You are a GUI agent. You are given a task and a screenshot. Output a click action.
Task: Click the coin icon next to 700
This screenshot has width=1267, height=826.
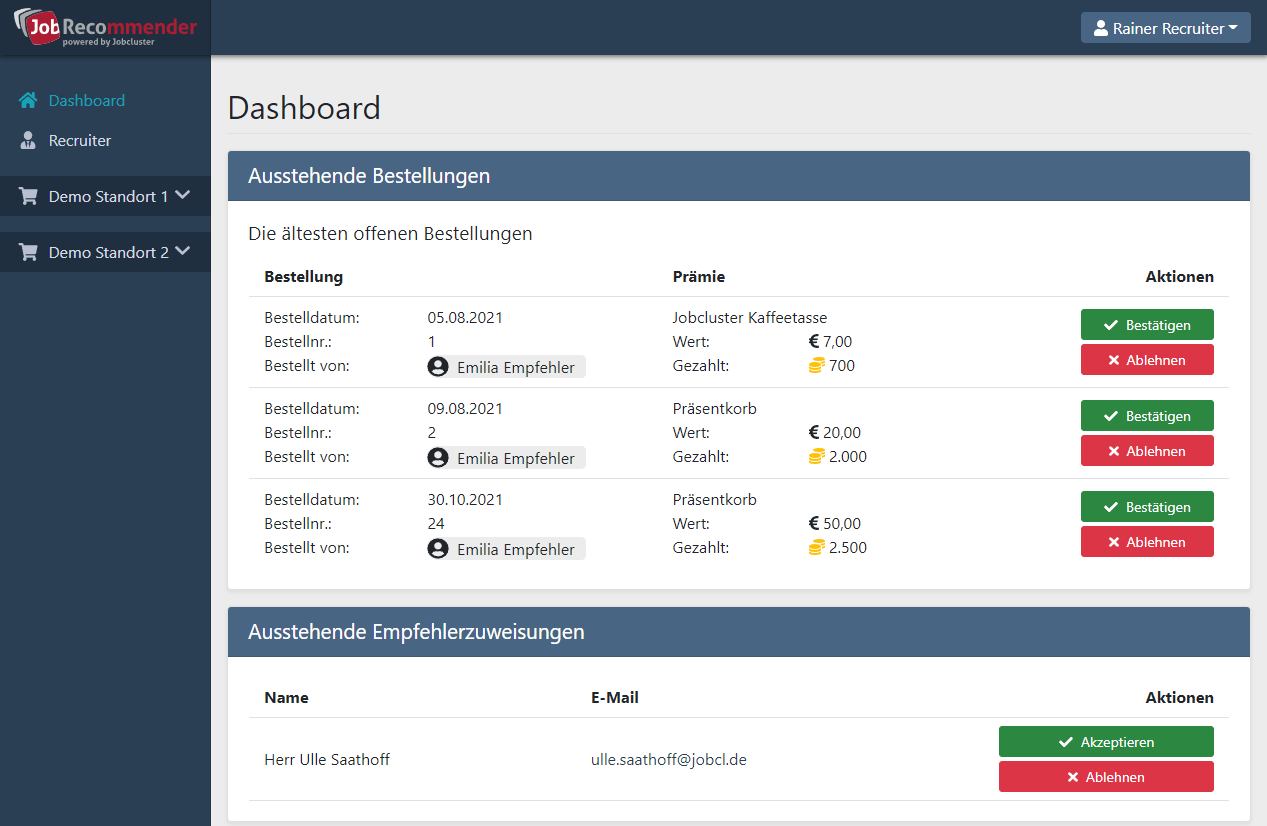click(817, 366)
